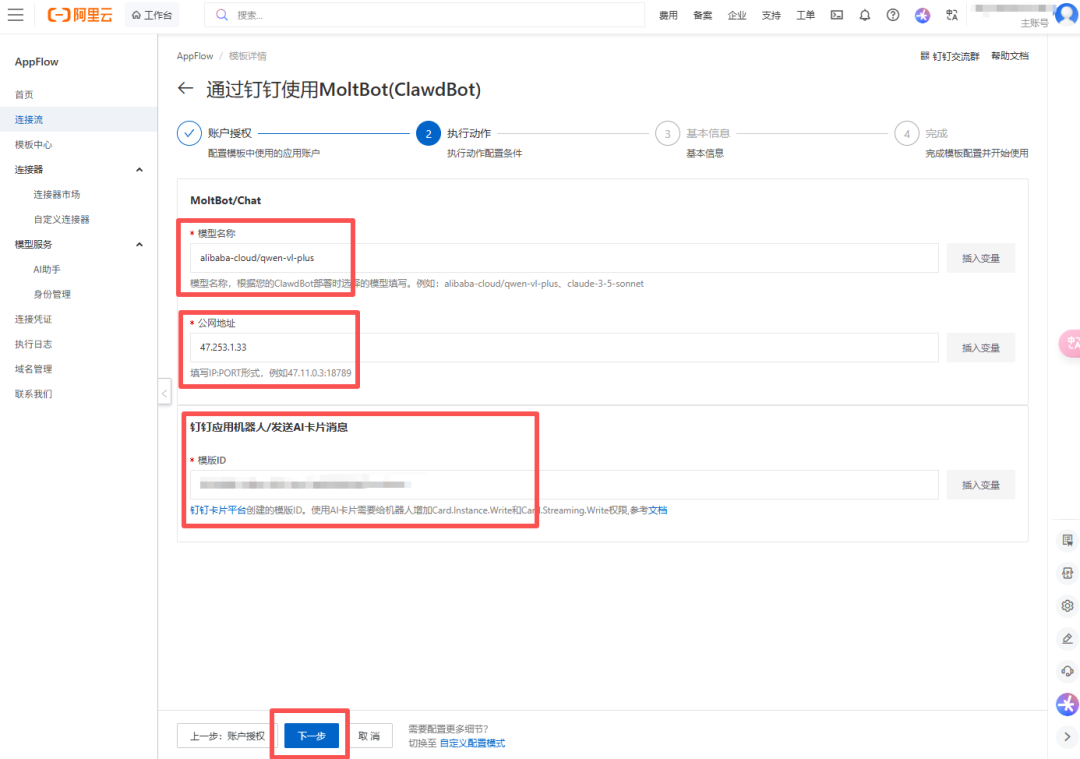This screenshot has width=1080, height=759.
Task: Open the AI assistant icon in header
Action: point(922,15)
